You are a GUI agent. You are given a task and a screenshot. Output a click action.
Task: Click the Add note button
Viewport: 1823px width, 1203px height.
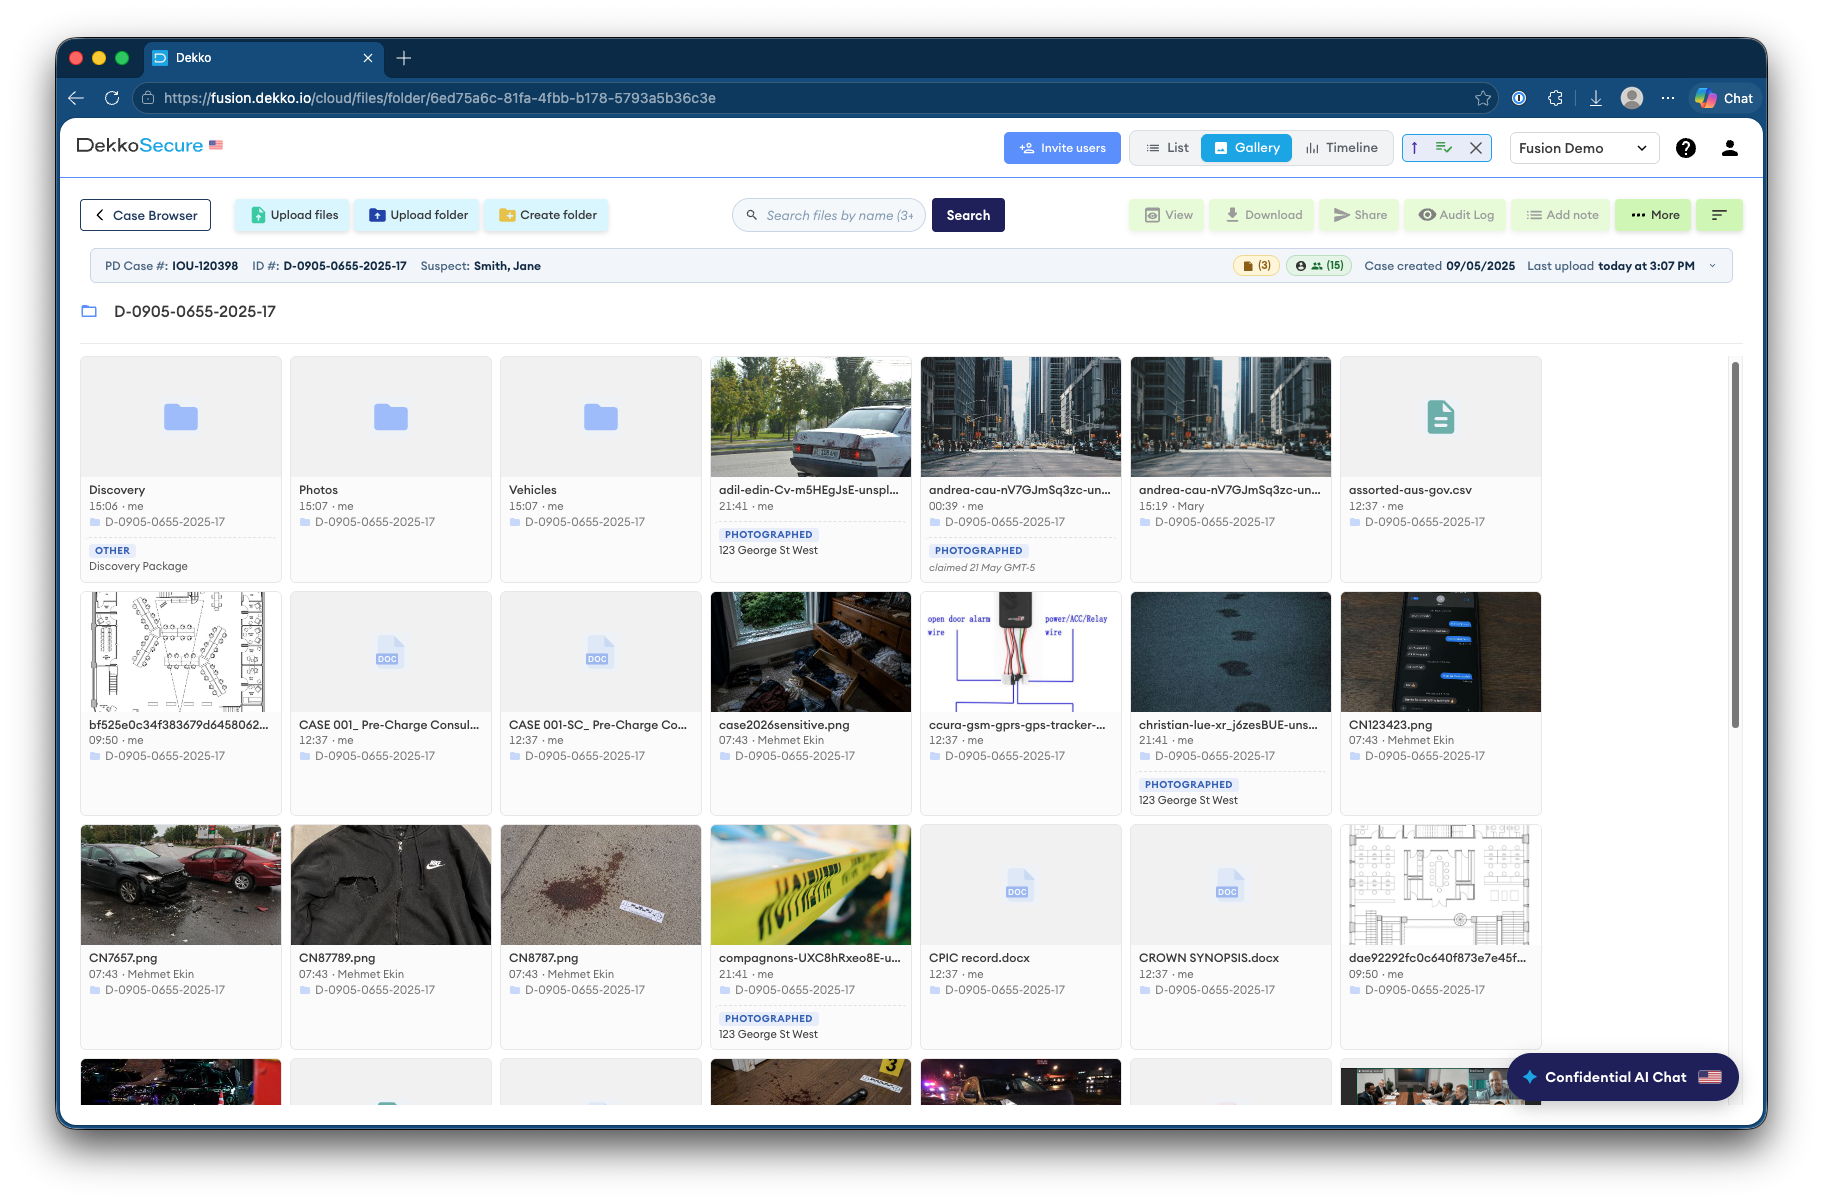tap(1562, 215)
